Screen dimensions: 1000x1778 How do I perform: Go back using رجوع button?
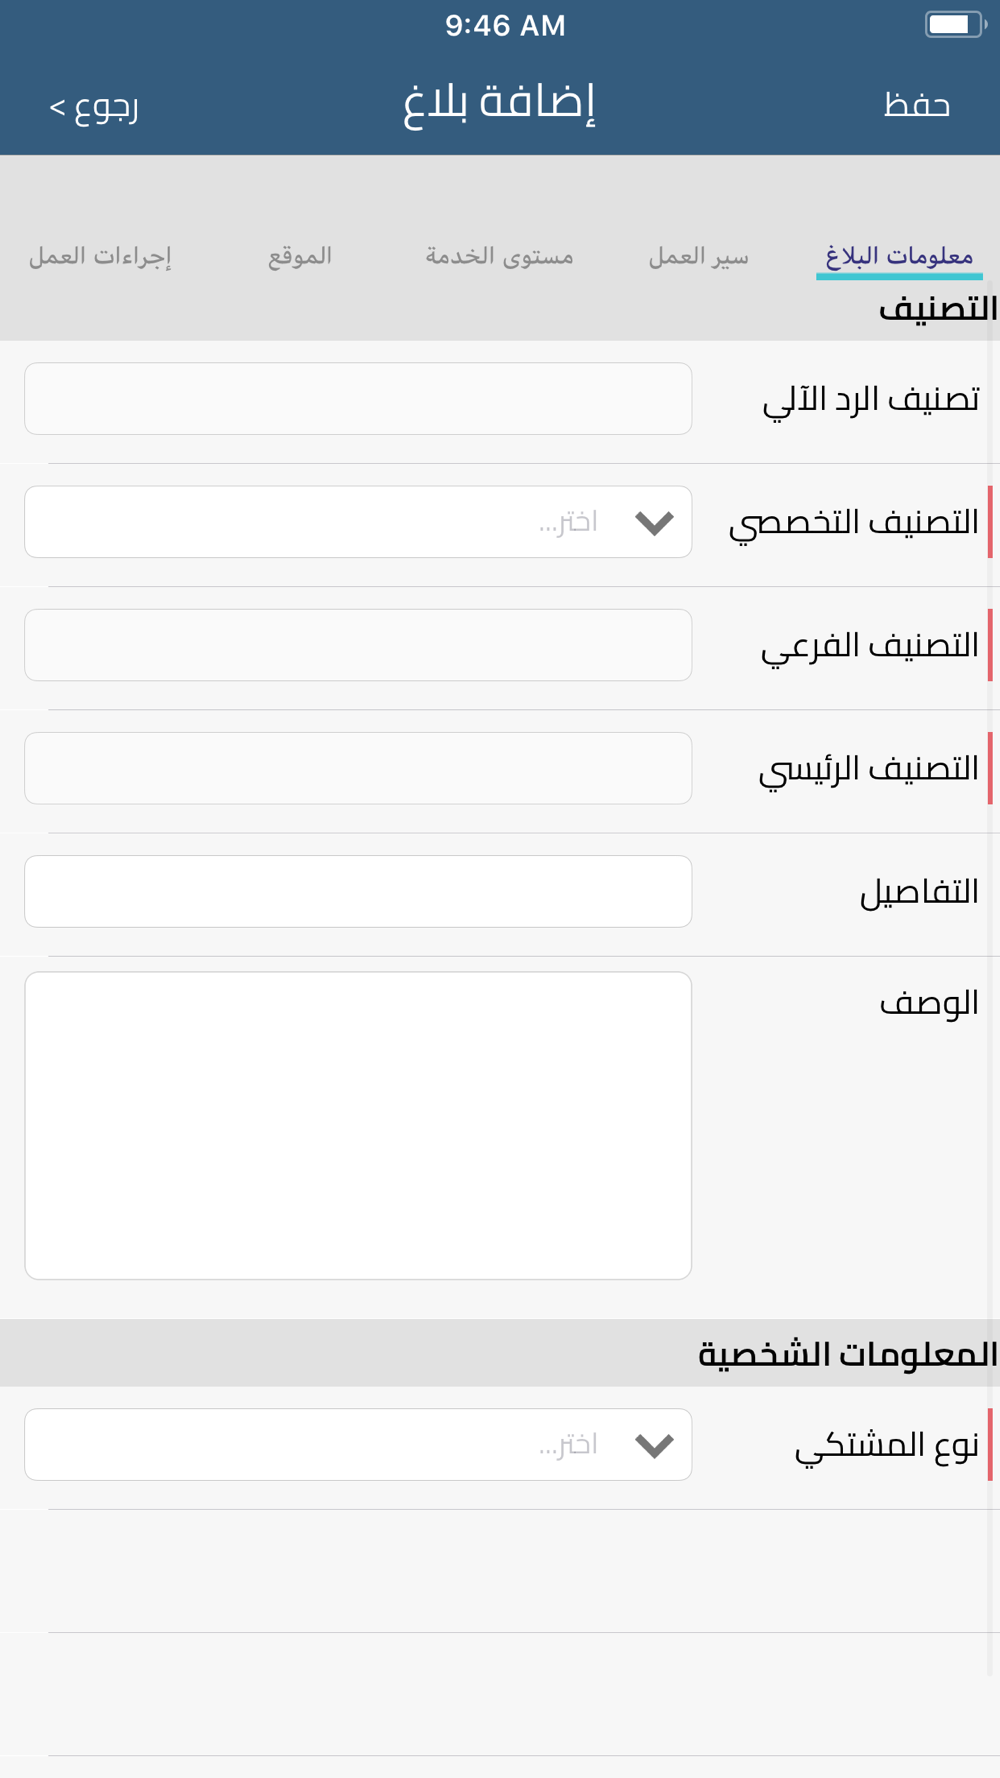(94, 106)
